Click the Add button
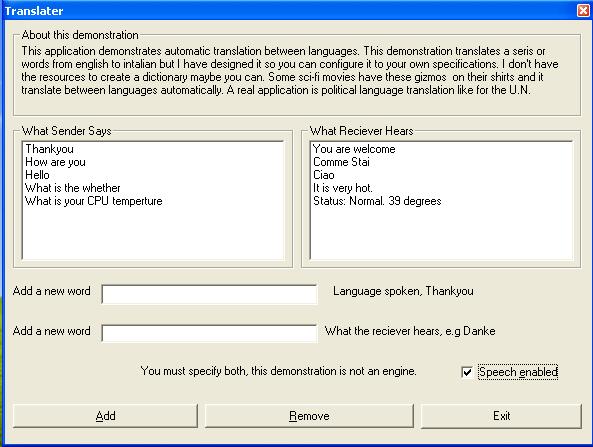This screenshot has width=593, height=447. coord(105,416)
